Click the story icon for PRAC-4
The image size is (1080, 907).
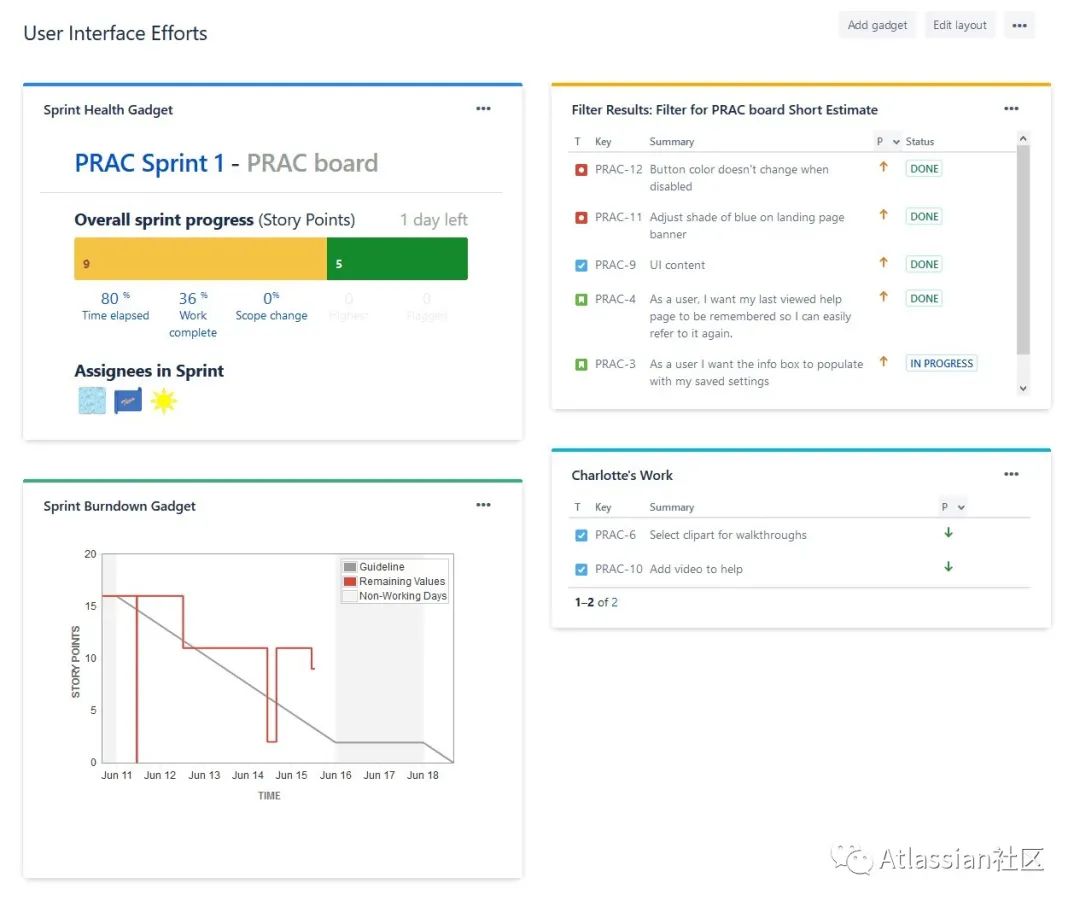581,300
